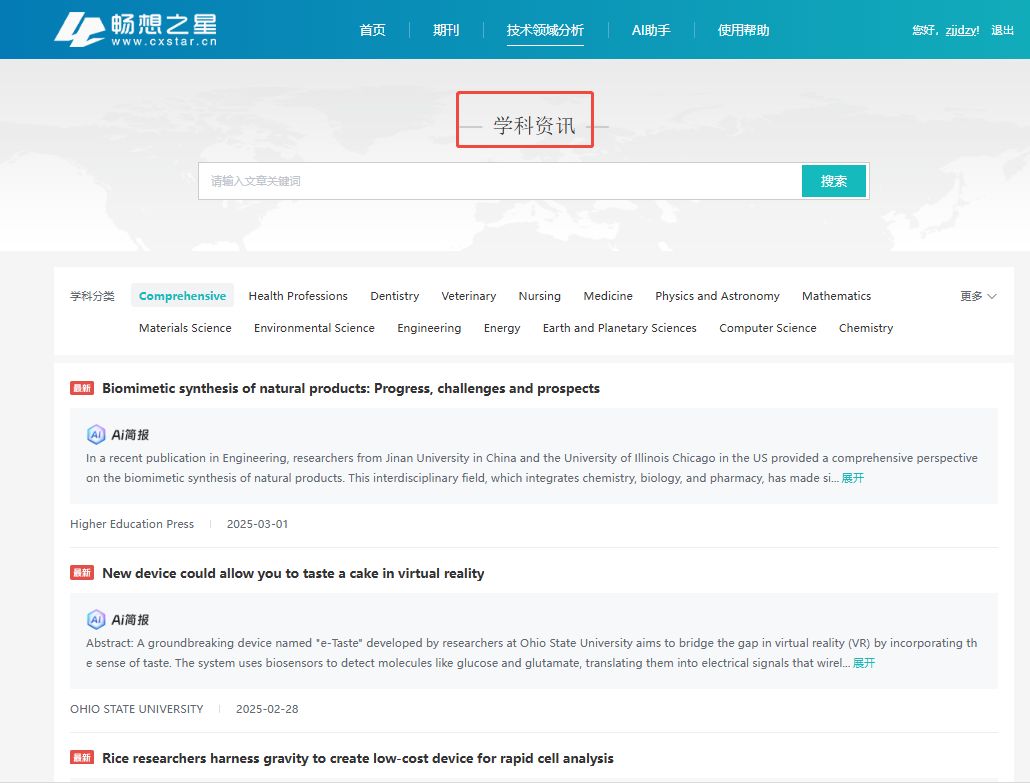This screenshot has width=1030, height=783.
Task: Go to the 期刊 navigation tab
Action: pos(446,30)
